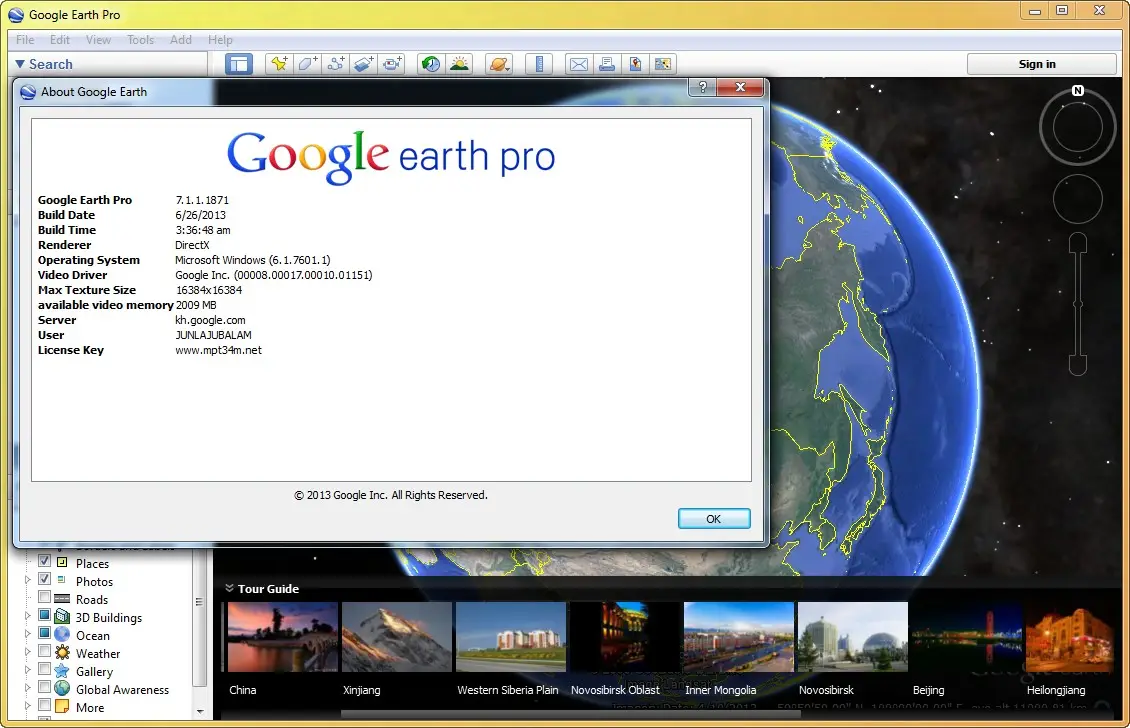Click the Ocean layer globe icon

pyautogui.click(x=63, y=635)
